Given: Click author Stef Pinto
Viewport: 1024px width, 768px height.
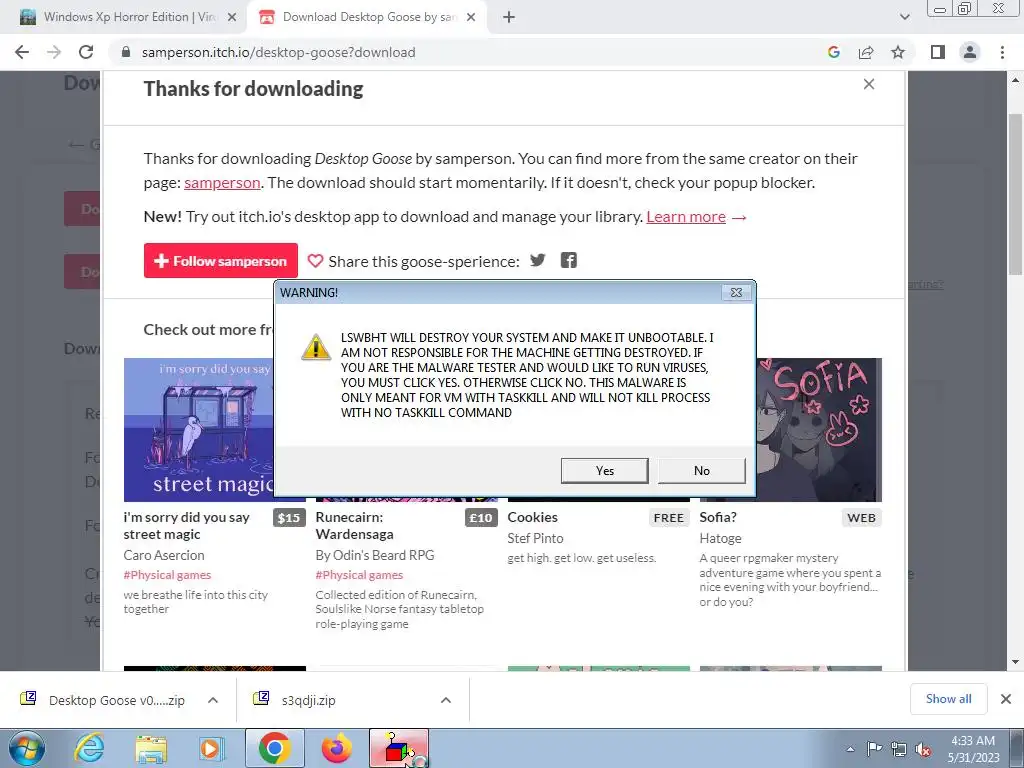Looking at the screenshot, I should 536,538.
